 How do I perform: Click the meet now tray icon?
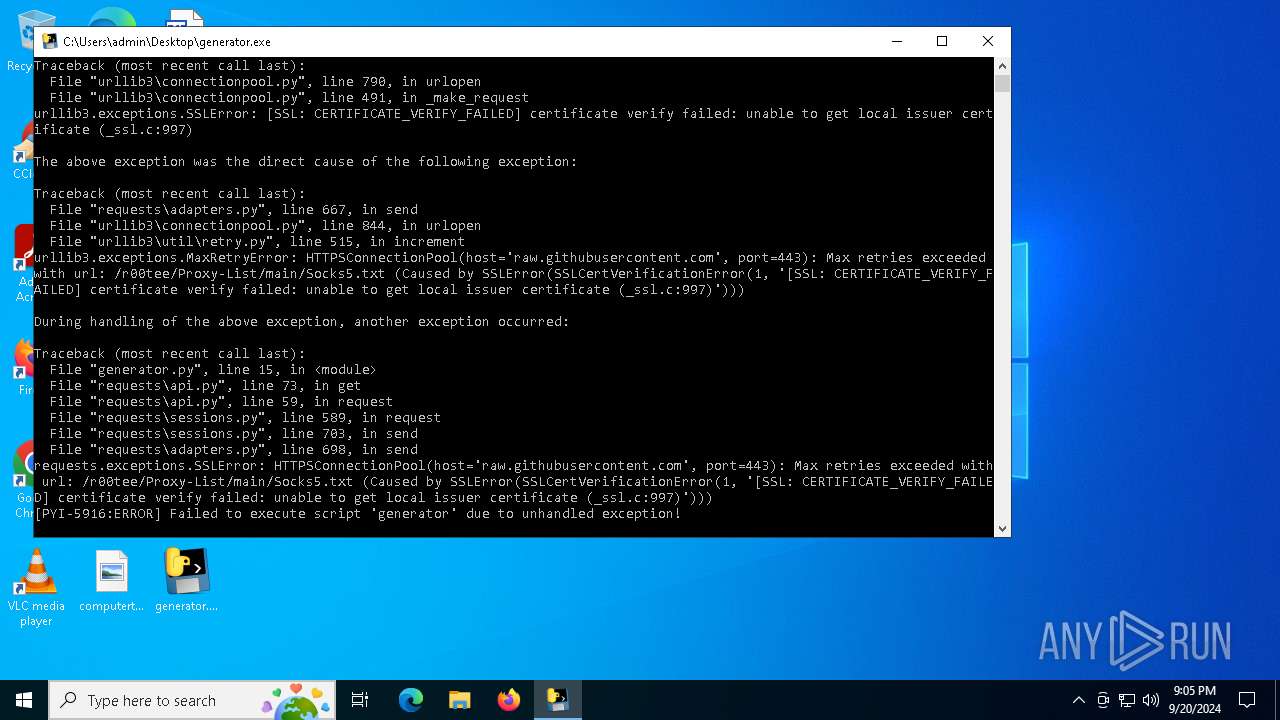coord(1103,700)
